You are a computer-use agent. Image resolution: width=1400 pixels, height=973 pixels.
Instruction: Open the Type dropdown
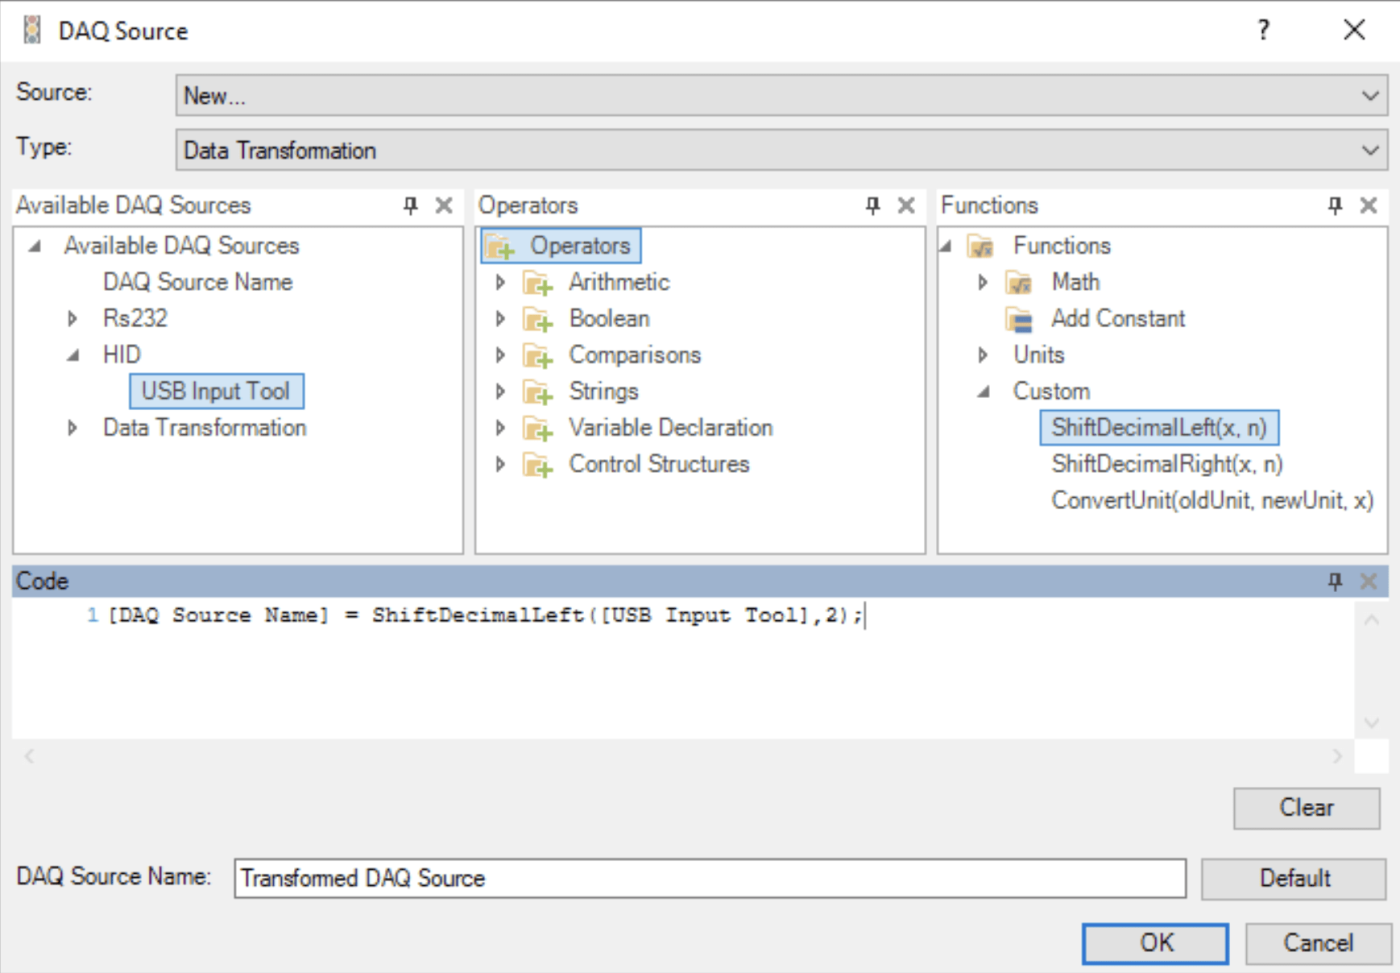tap(1369, 150)
